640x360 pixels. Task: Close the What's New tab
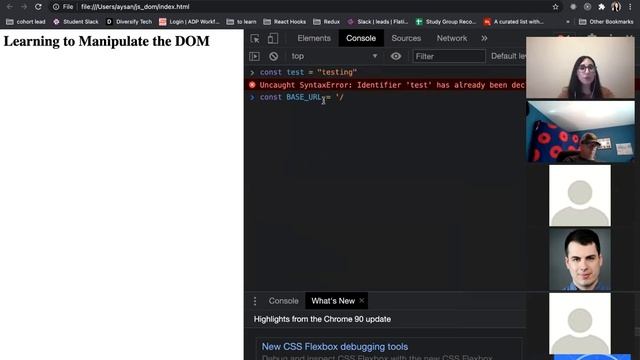[x=362, y=300]
